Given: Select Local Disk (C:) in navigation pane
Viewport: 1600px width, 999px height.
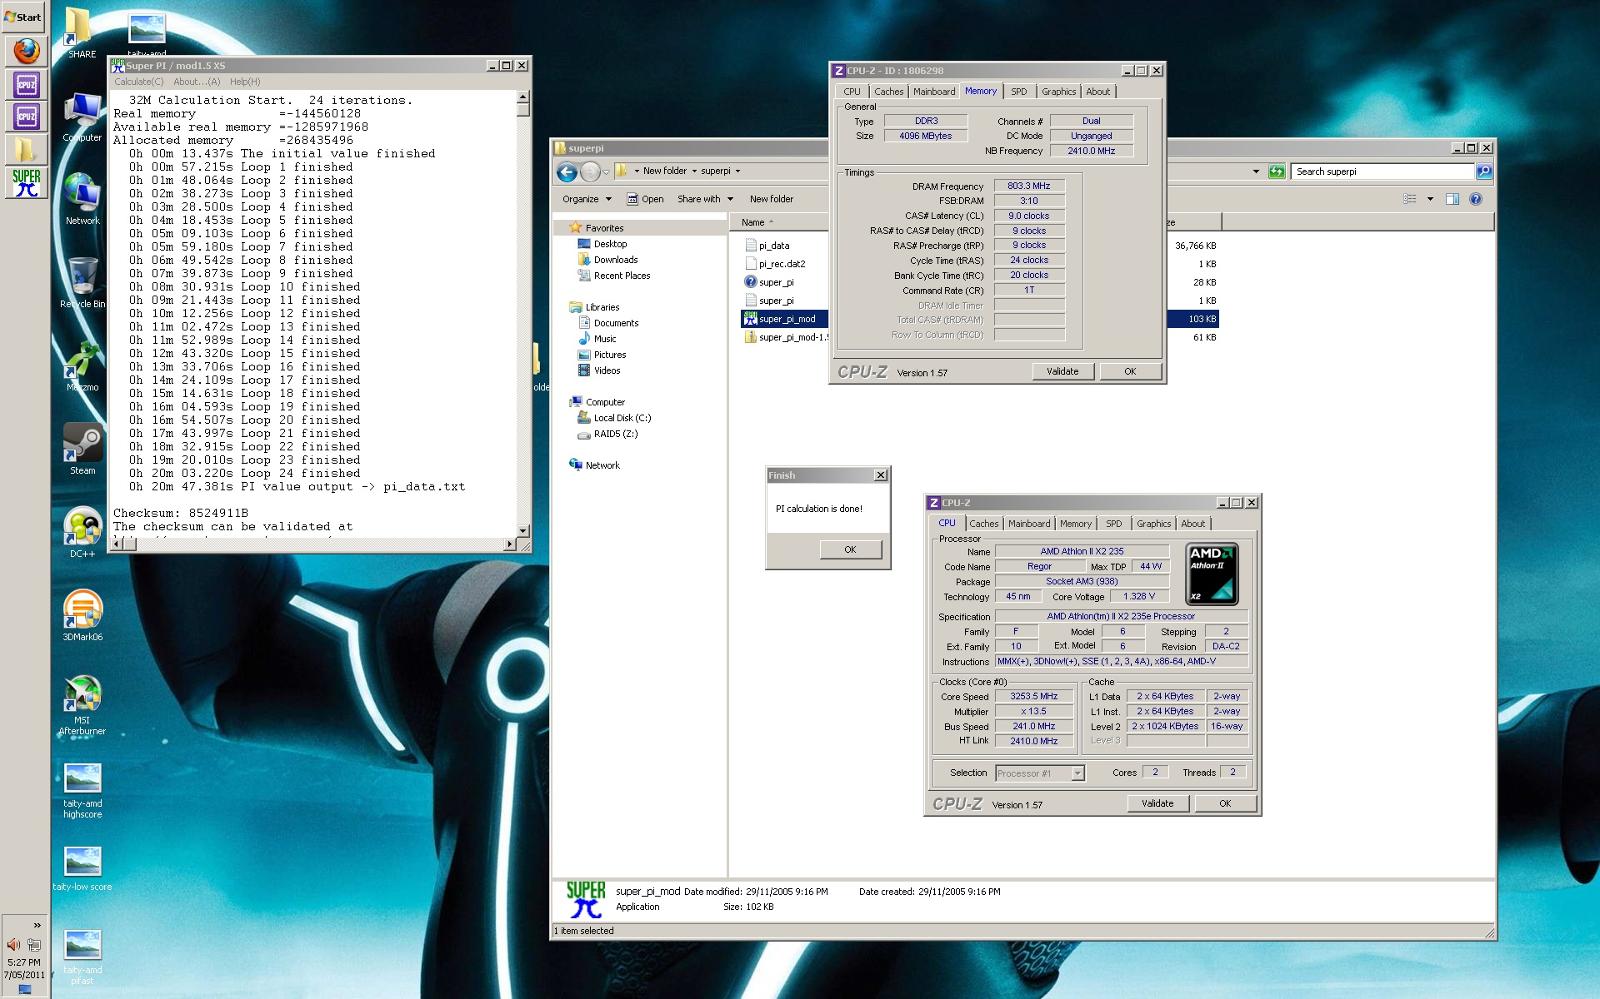Looking at the screenshot, I should click(x=613, y=418).
